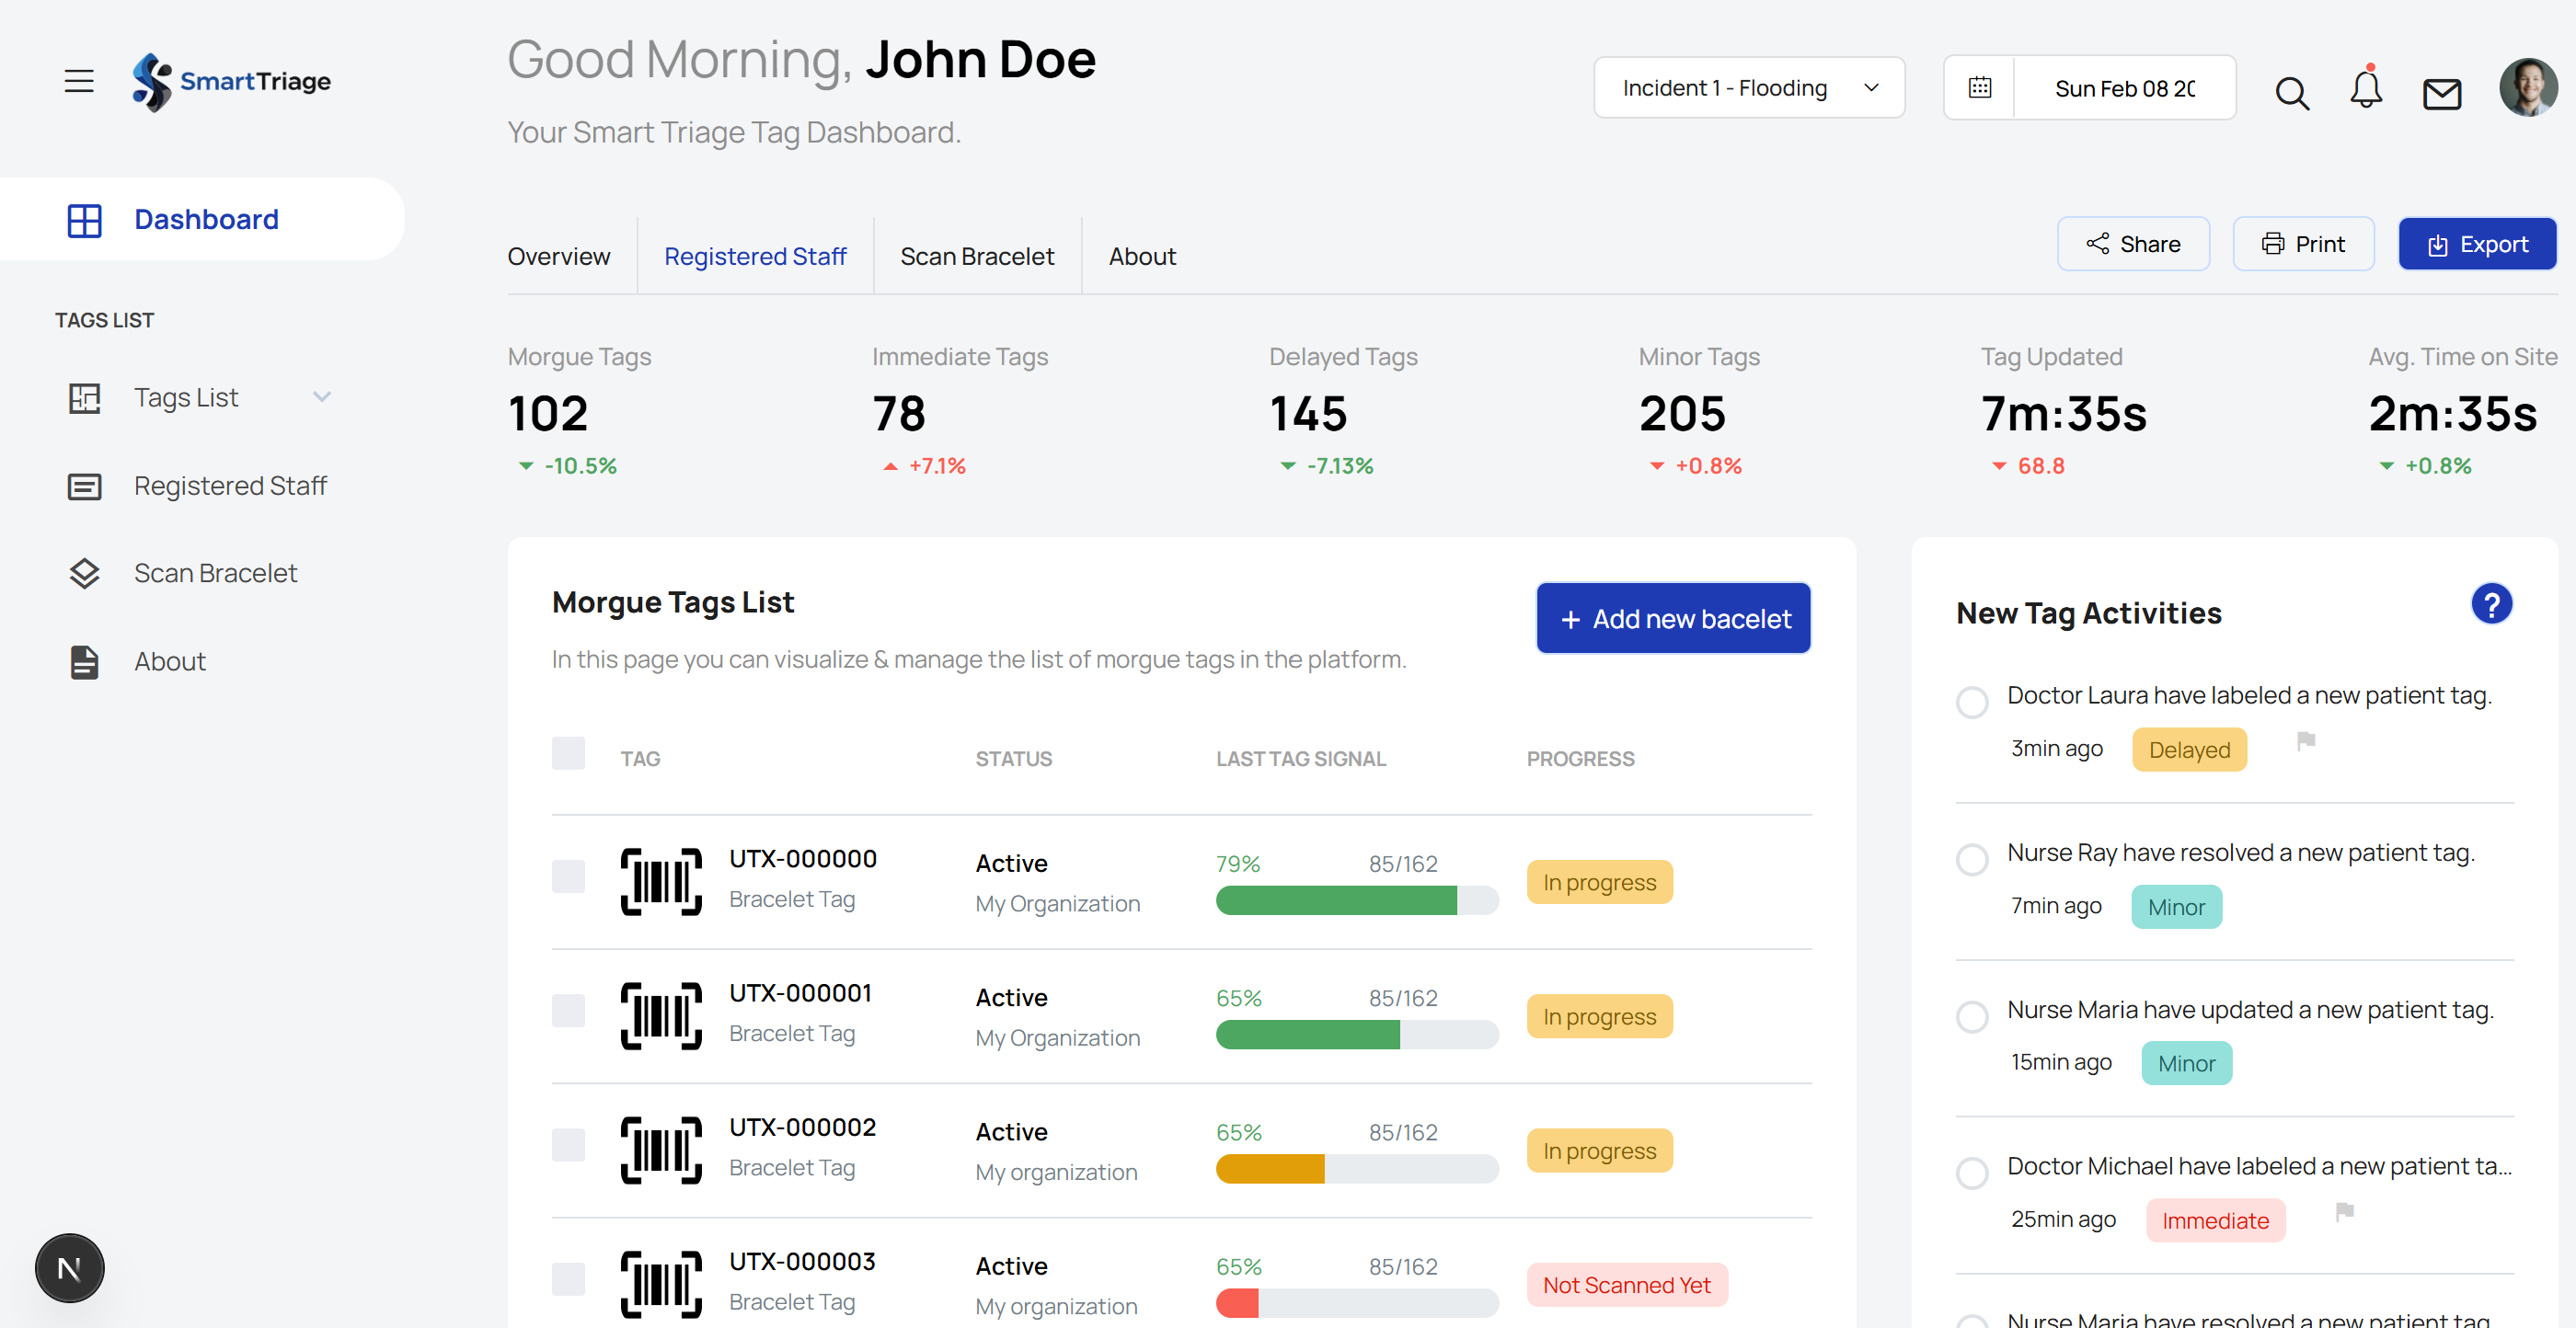Open notifications bell icon
Viewport: 2576px width, 1328px height.
pos(2365,90)
